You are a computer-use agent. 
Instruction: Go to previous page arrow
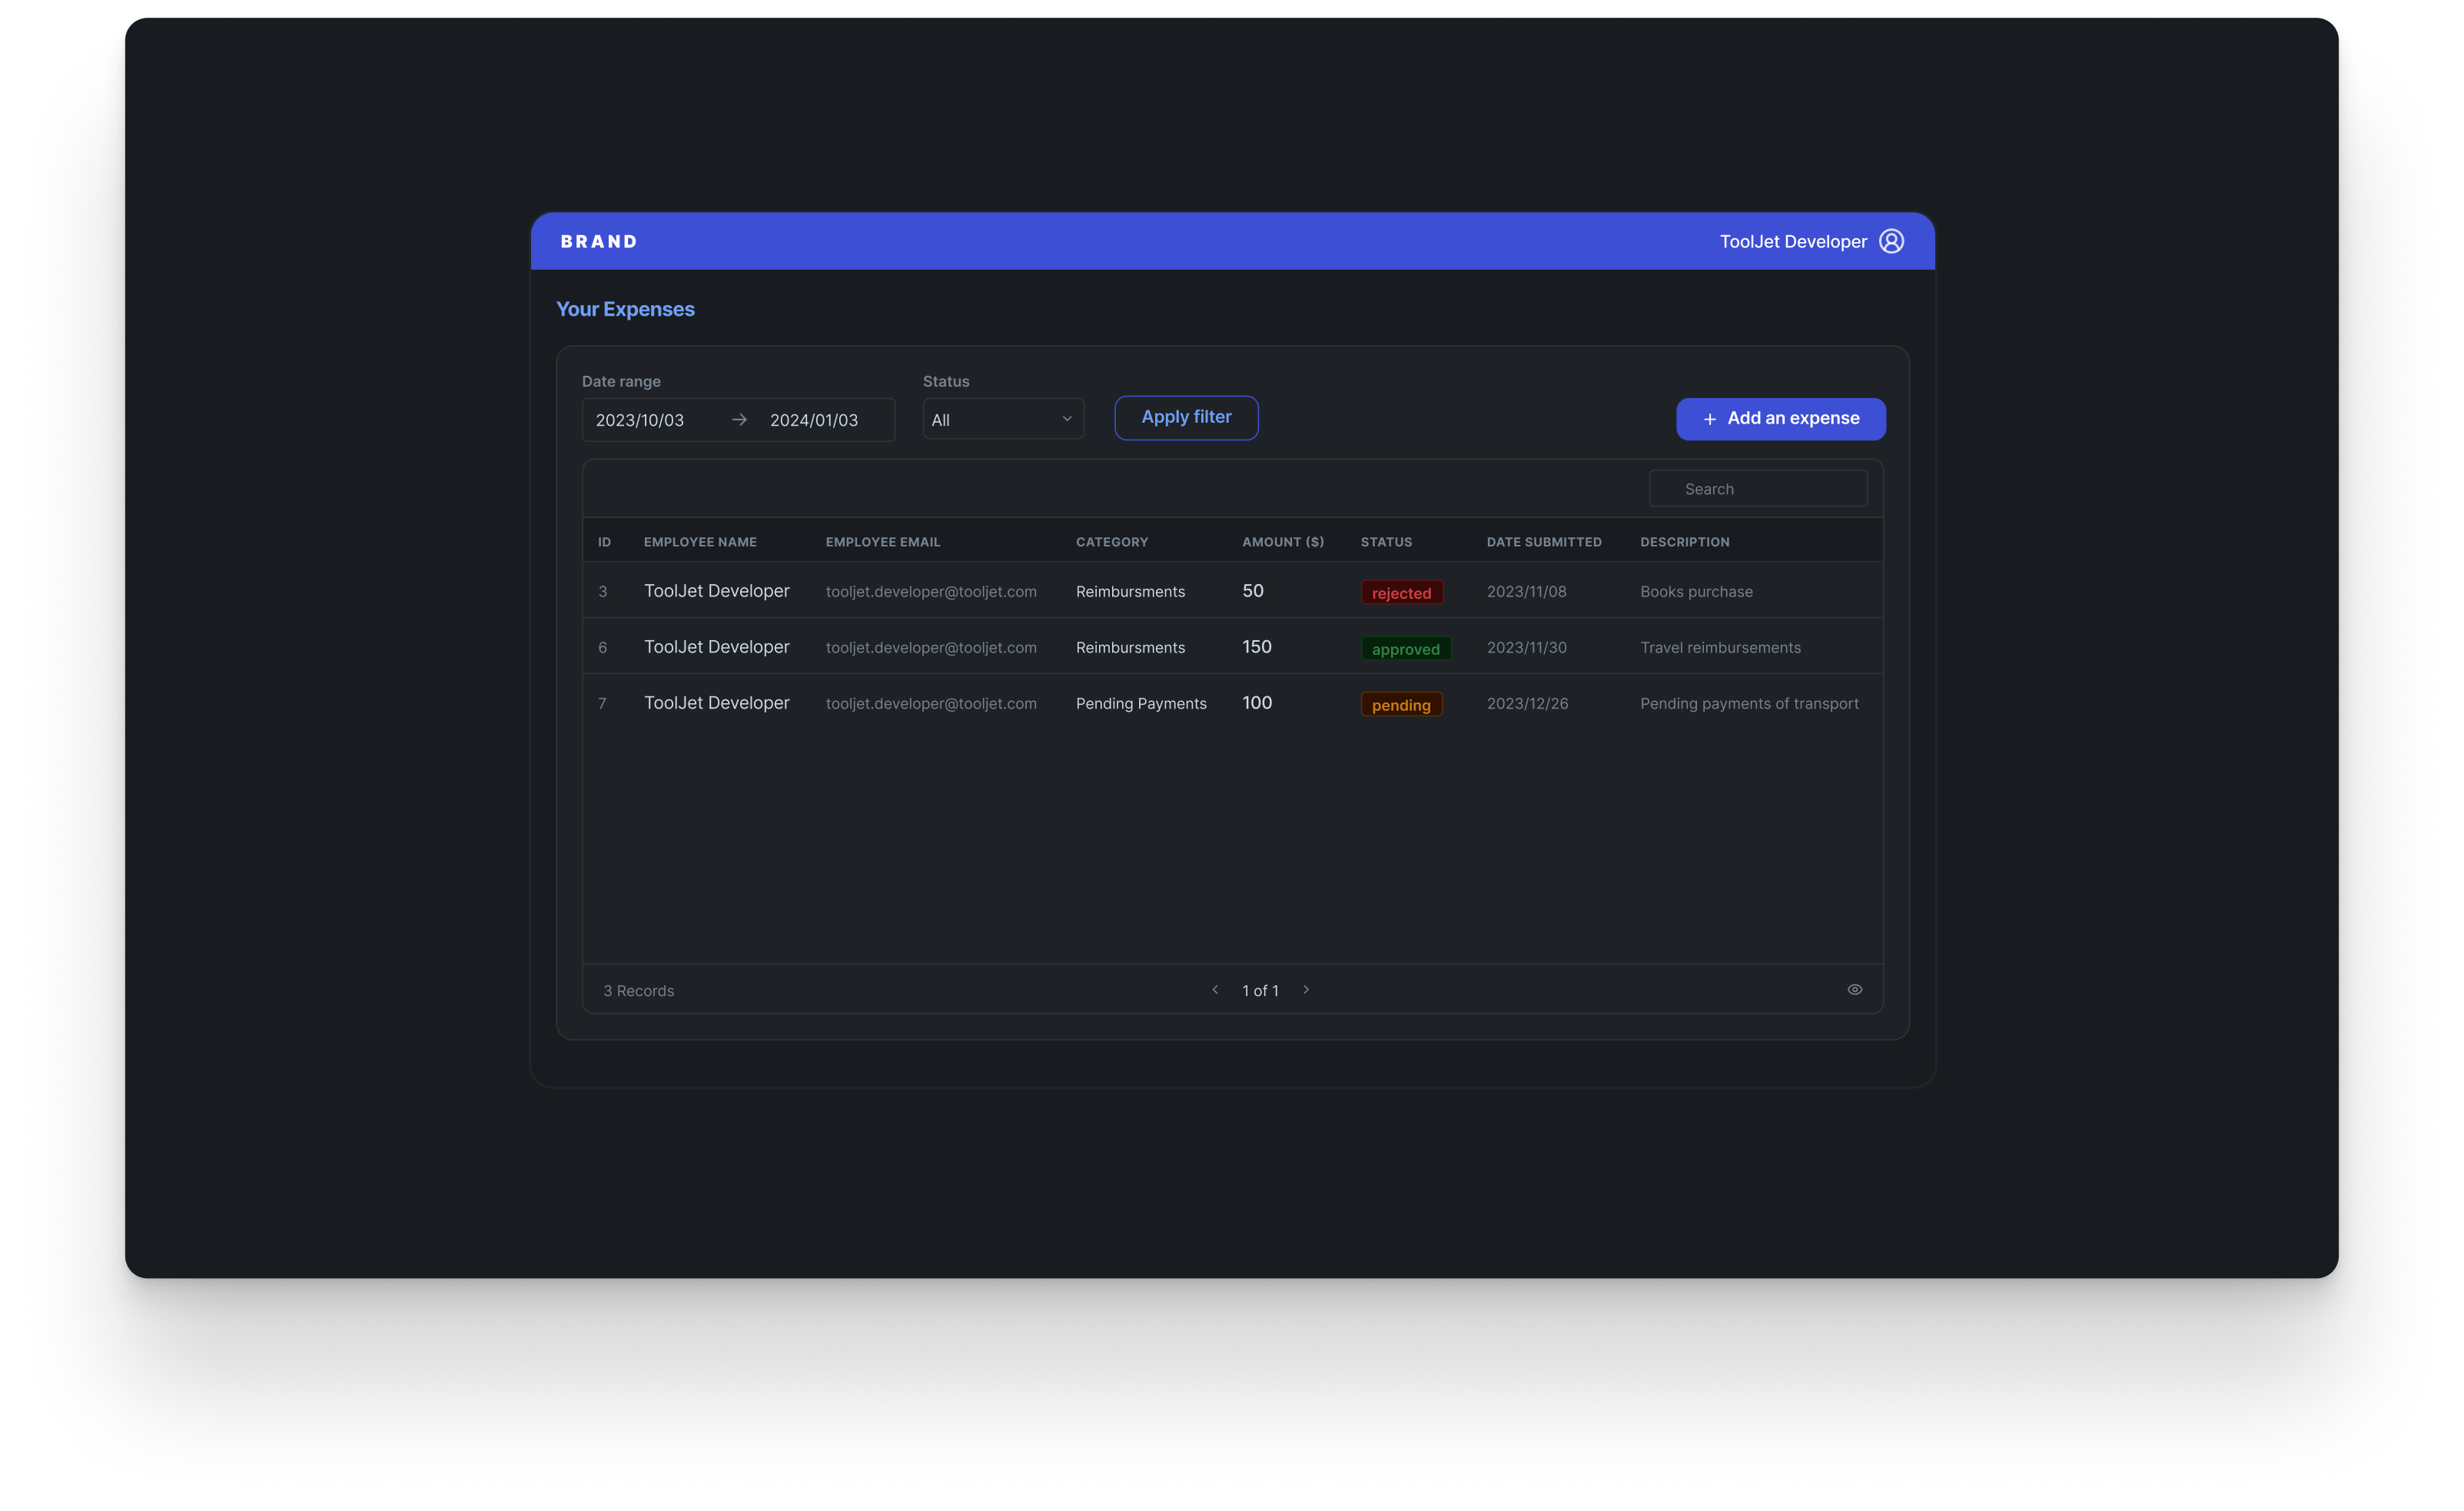coord(1215,990)
